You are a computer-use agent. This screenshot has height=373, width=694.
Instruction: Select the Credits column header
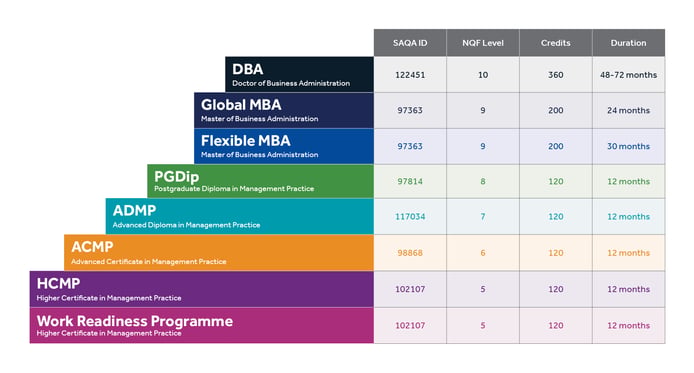(x=555, y=43)
